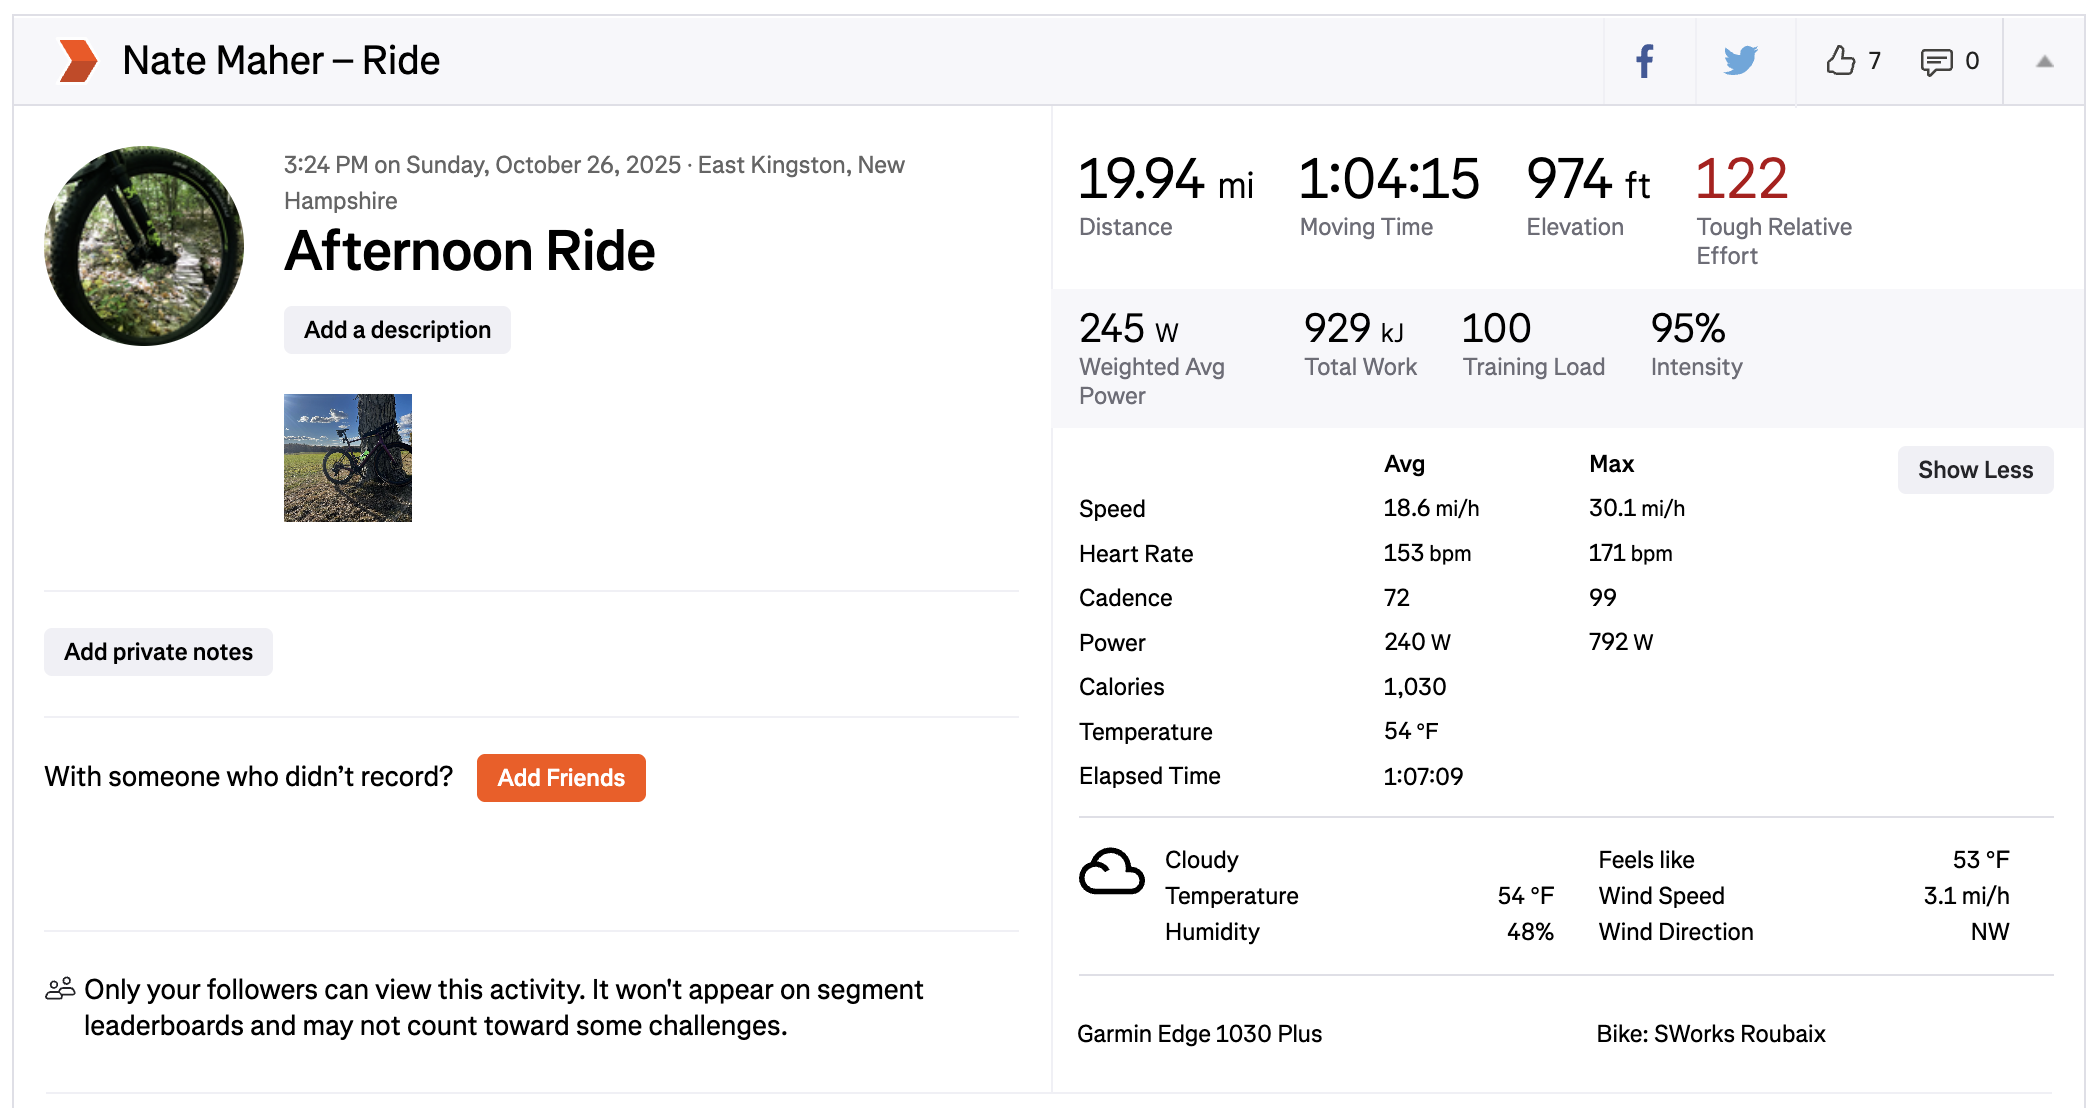Screen dimensions: 2096x1108
Task: Click the 245 W Weighted Avg Power stat
Action: click(x=1129, y=329)
